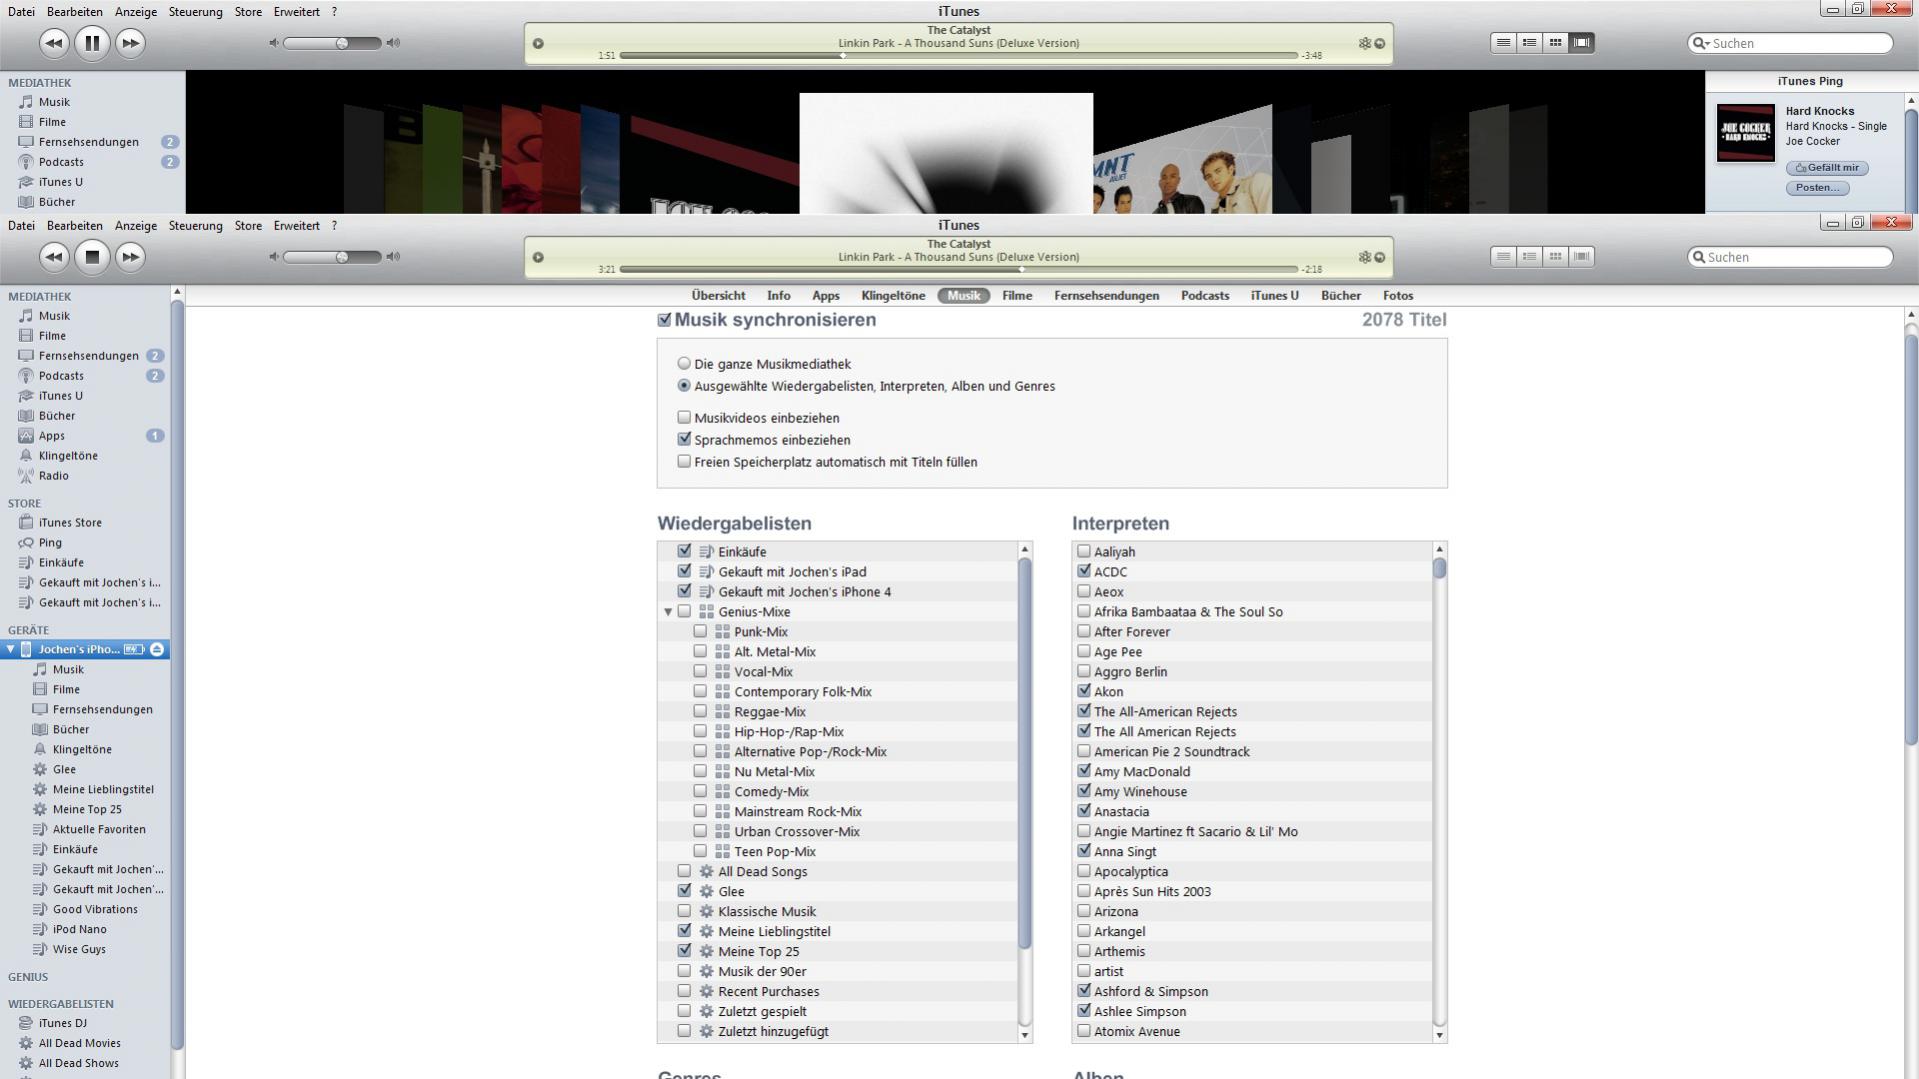1919x1079 pixels.
Task: Collapse the Genius-Mixe group
Action: tap(668, 612)
